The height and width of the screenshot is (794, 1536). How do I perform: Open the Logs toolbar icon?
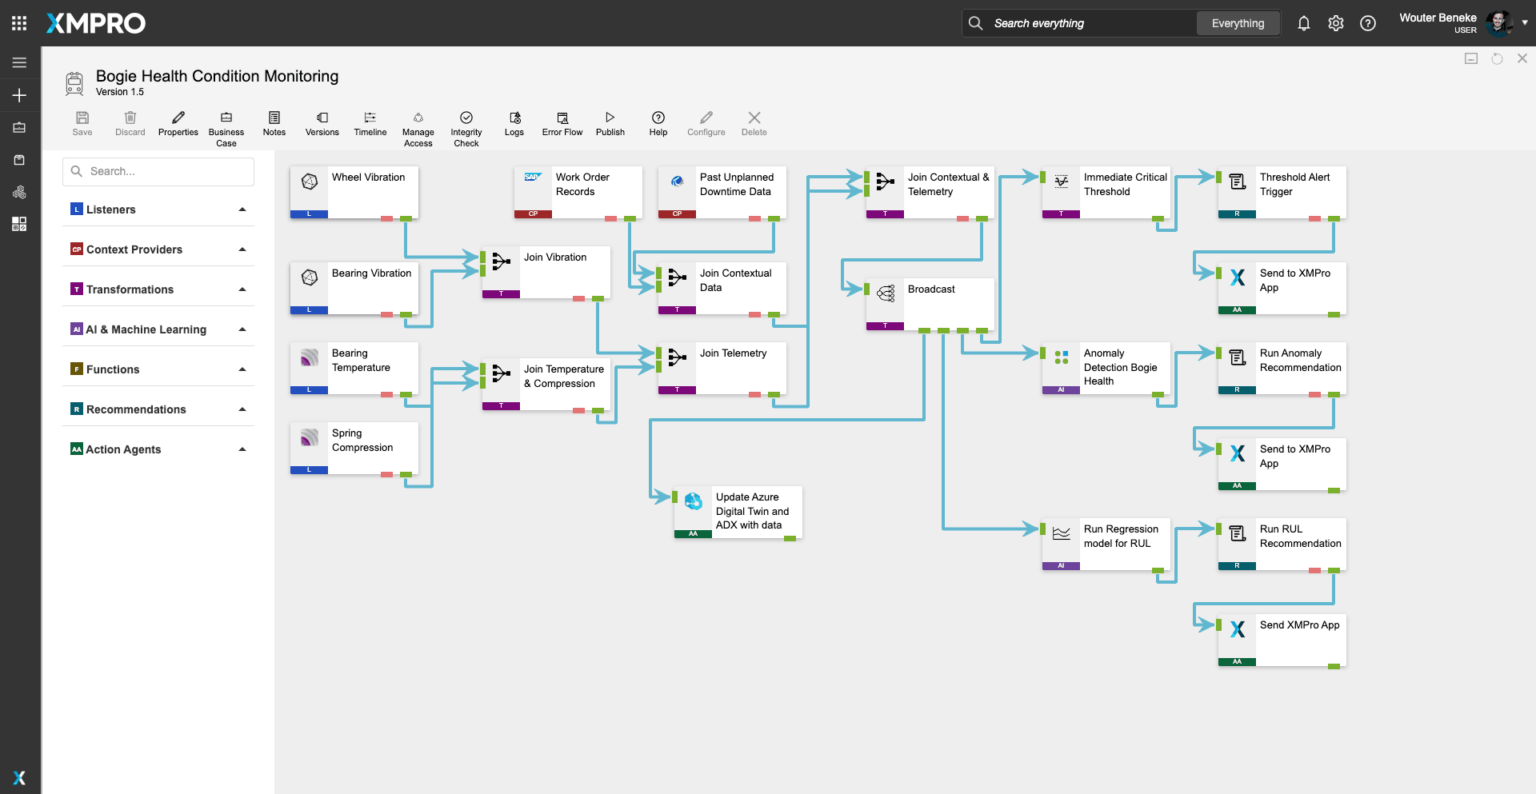point(514,118)
